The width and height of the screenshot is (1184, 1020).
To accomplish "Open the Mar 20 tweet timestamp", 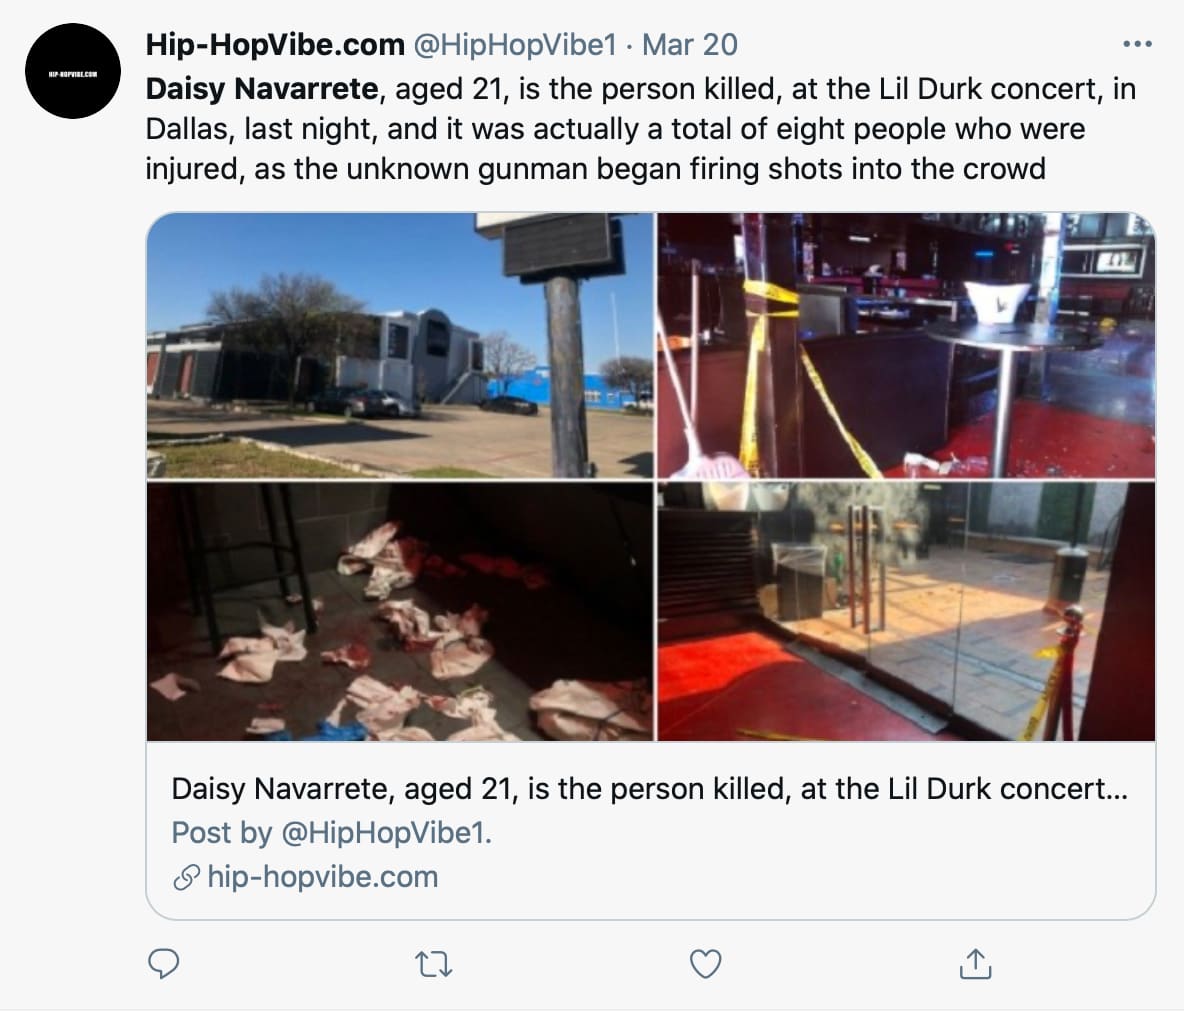I will [x=689, y=45].
